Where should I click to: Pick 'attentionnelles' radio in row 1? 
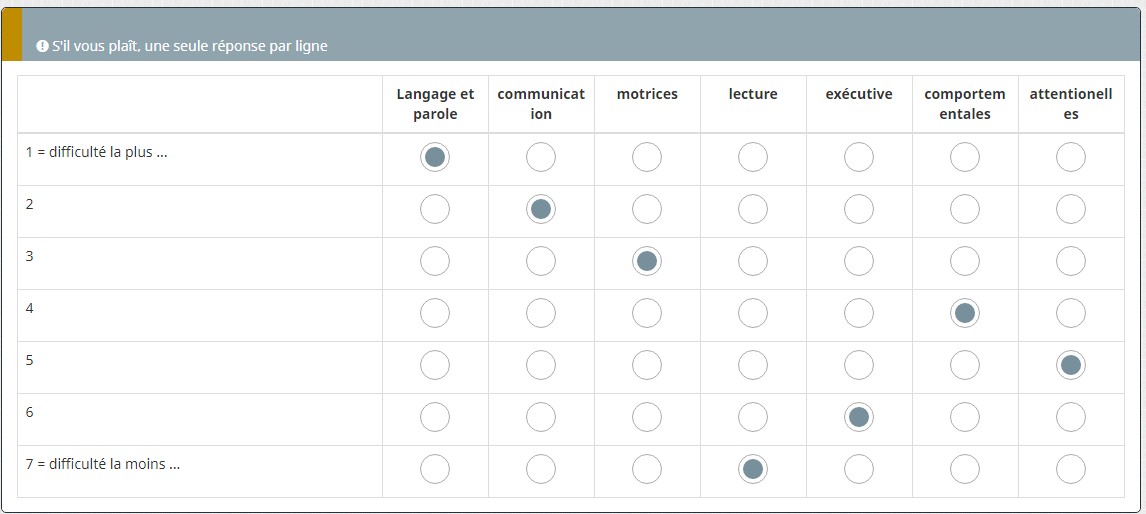coord(1071,157)
